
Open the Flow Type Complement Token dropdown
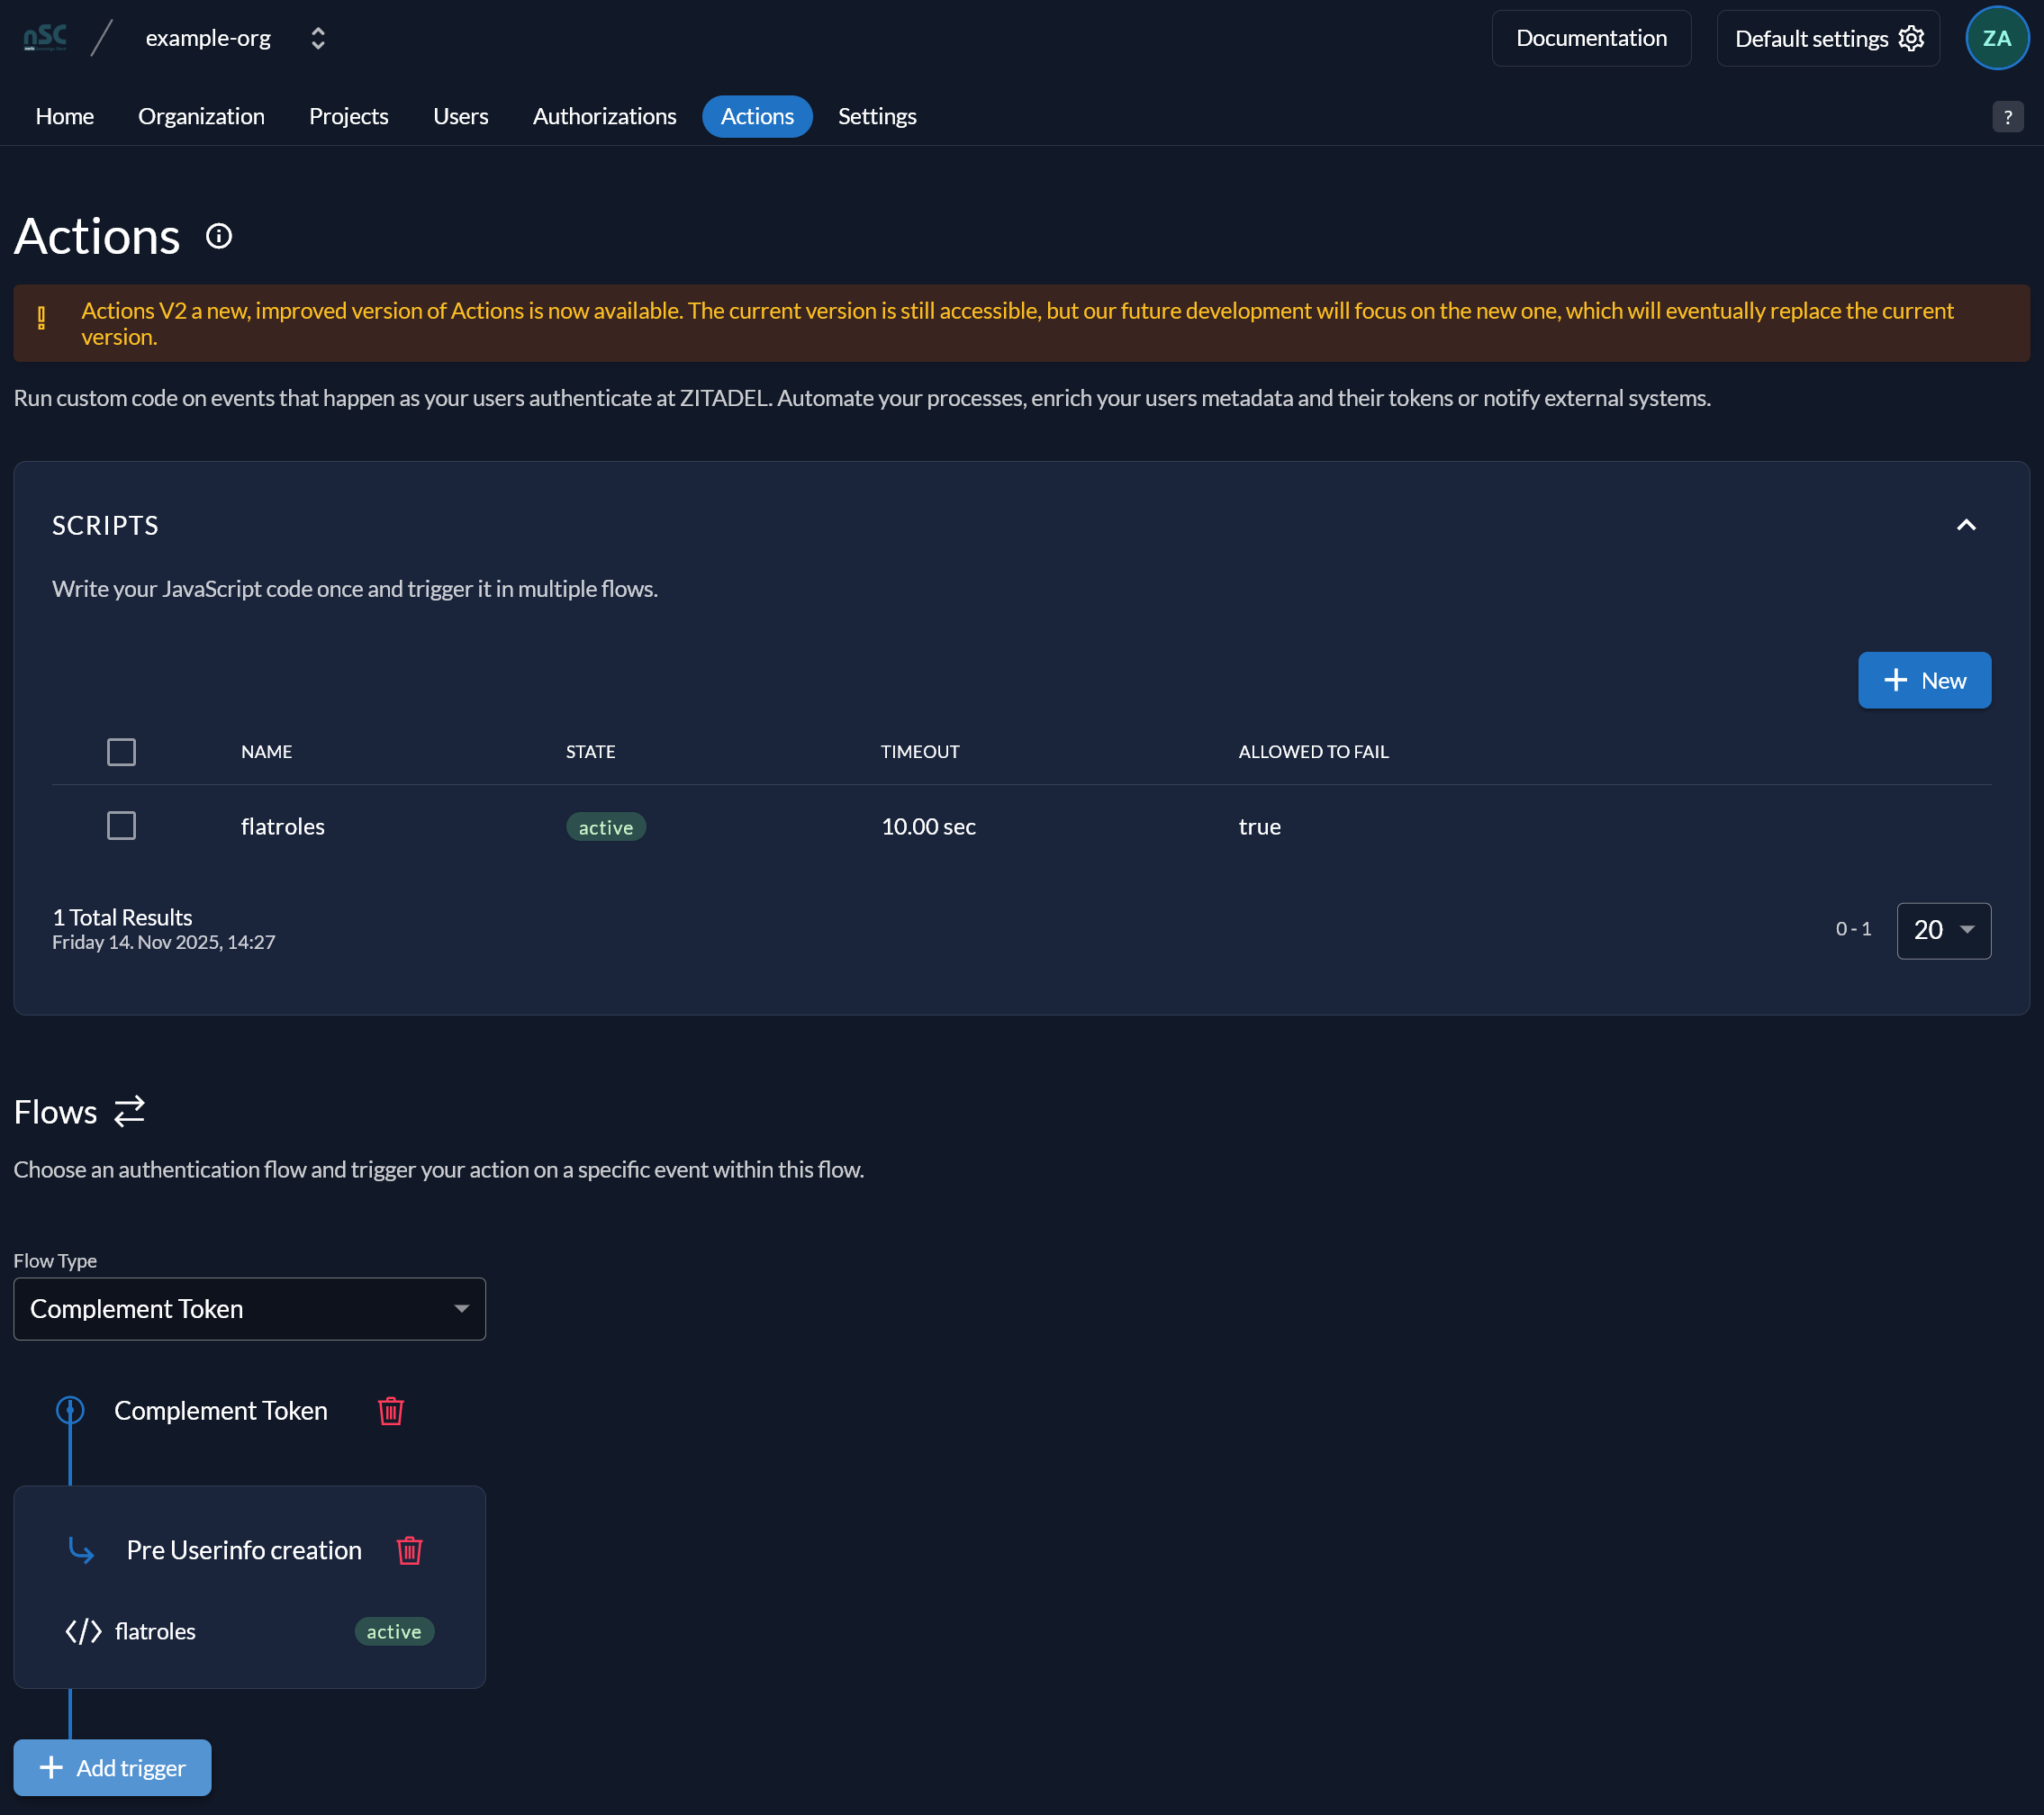[249, 1308]
